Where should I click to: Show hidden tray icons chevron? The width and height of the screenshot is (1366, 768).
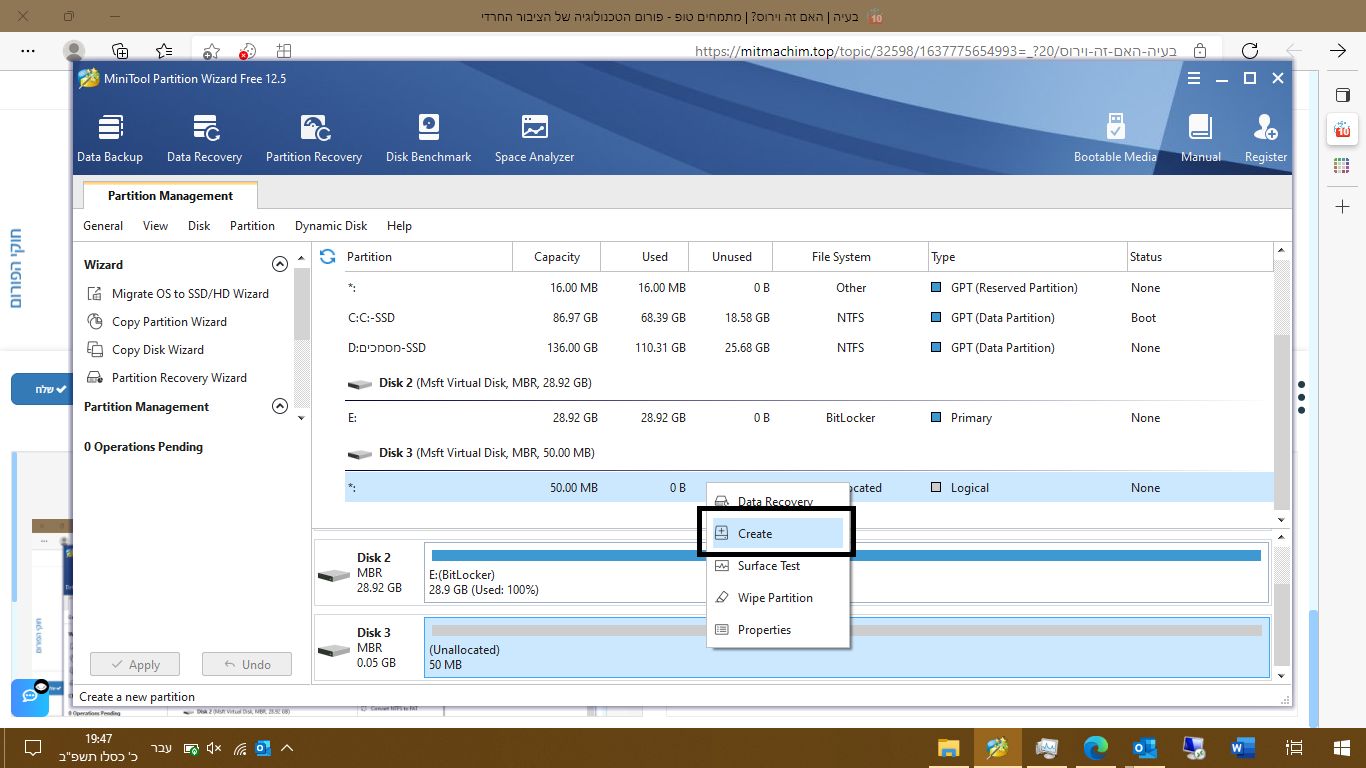288,748
